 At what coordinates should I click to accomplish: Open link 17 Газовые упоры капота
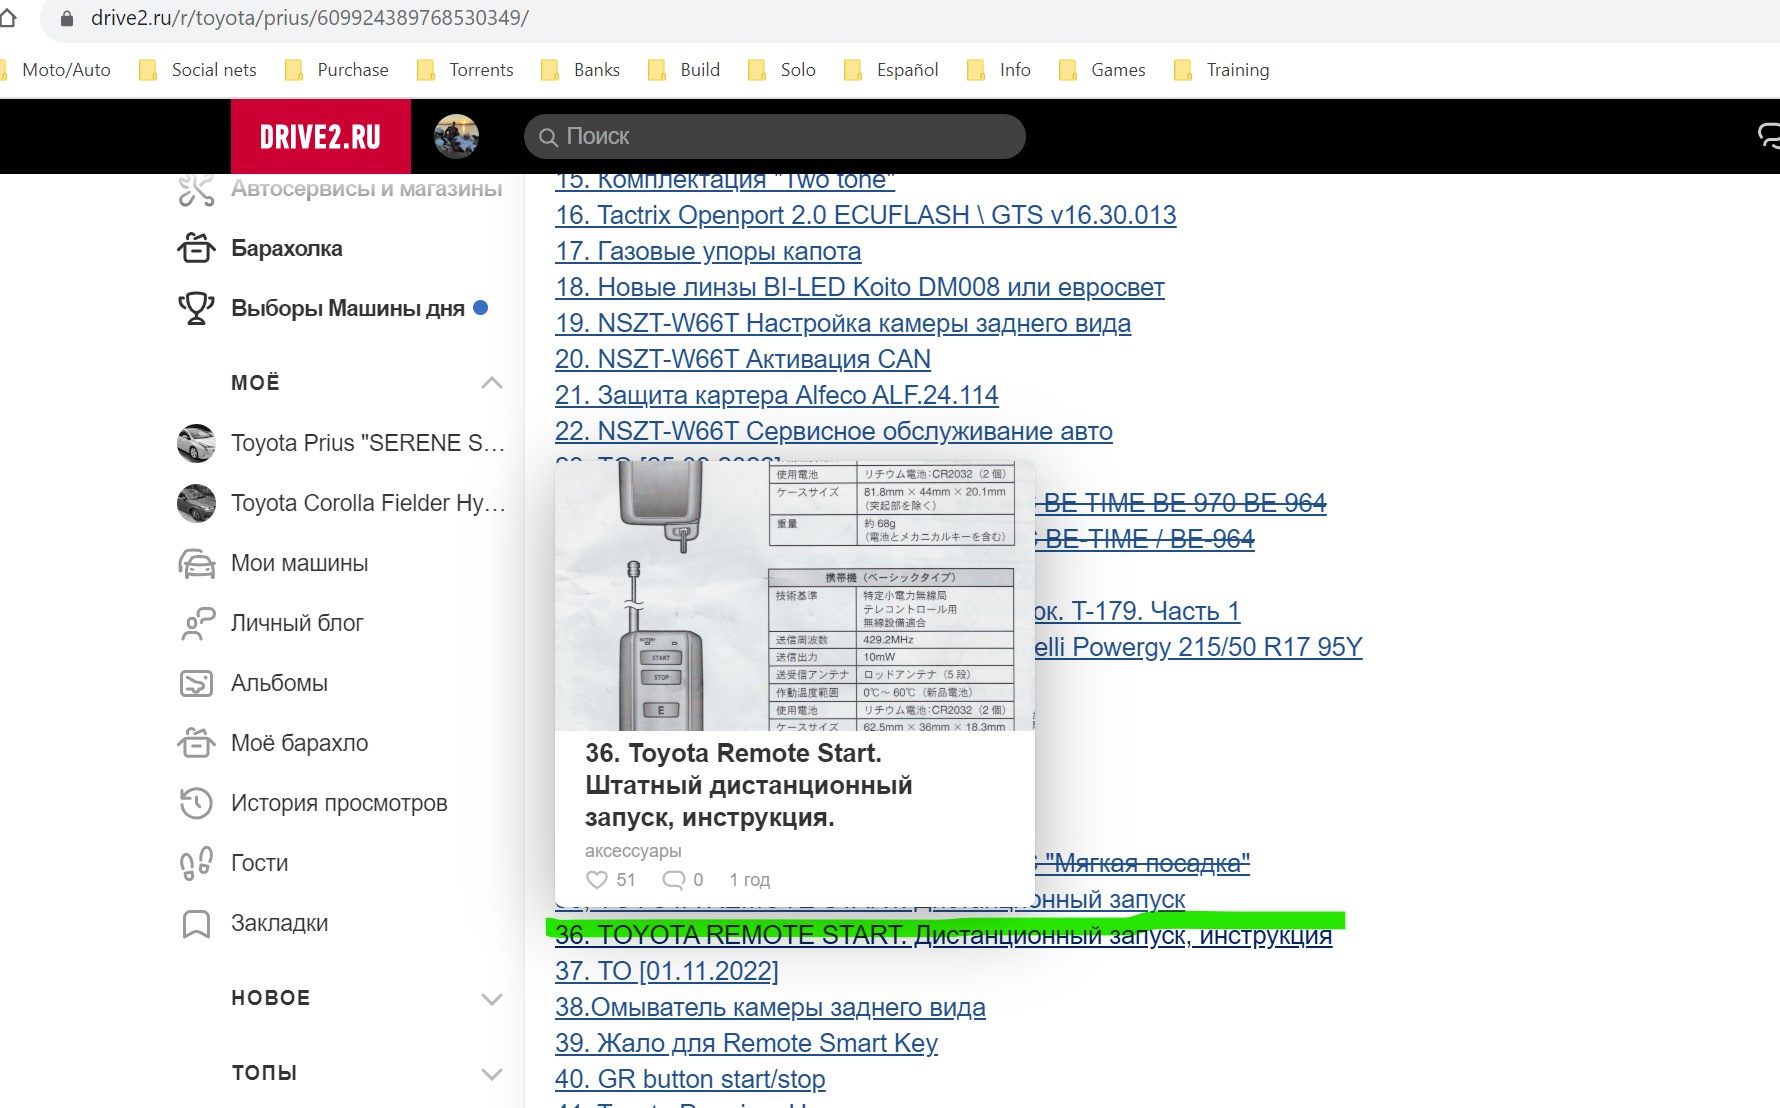[708, 251]
